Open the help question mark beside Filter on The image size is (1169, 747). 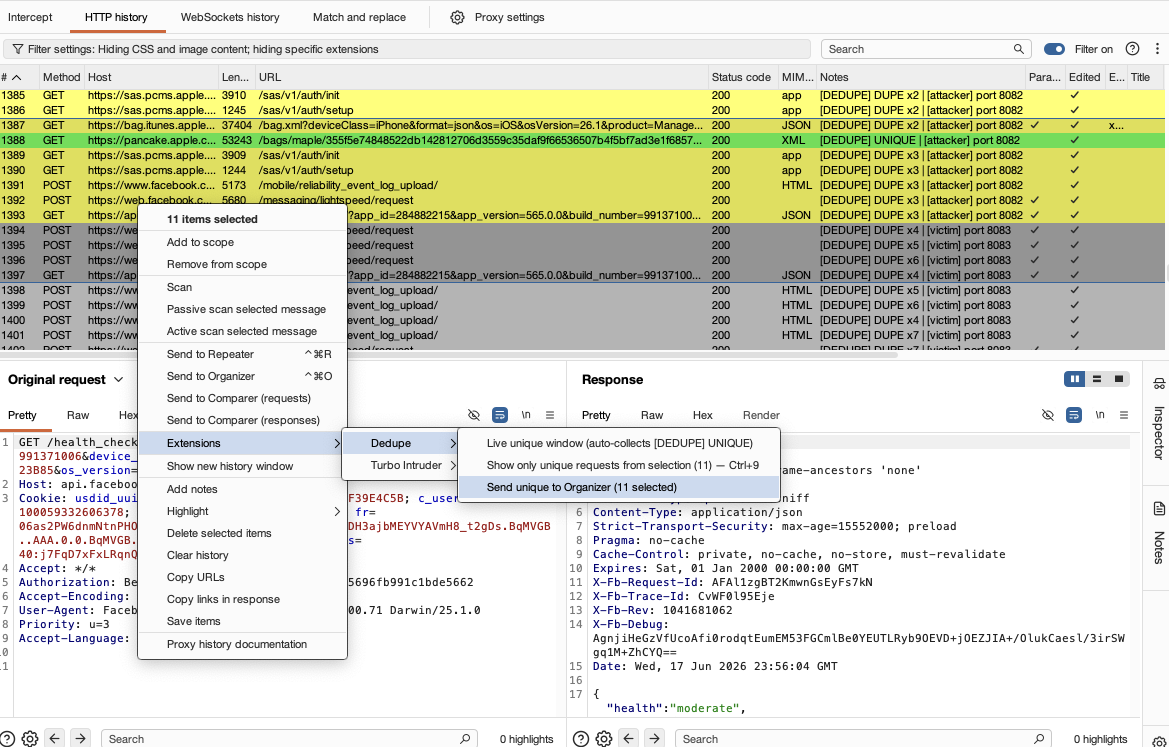1132,49
